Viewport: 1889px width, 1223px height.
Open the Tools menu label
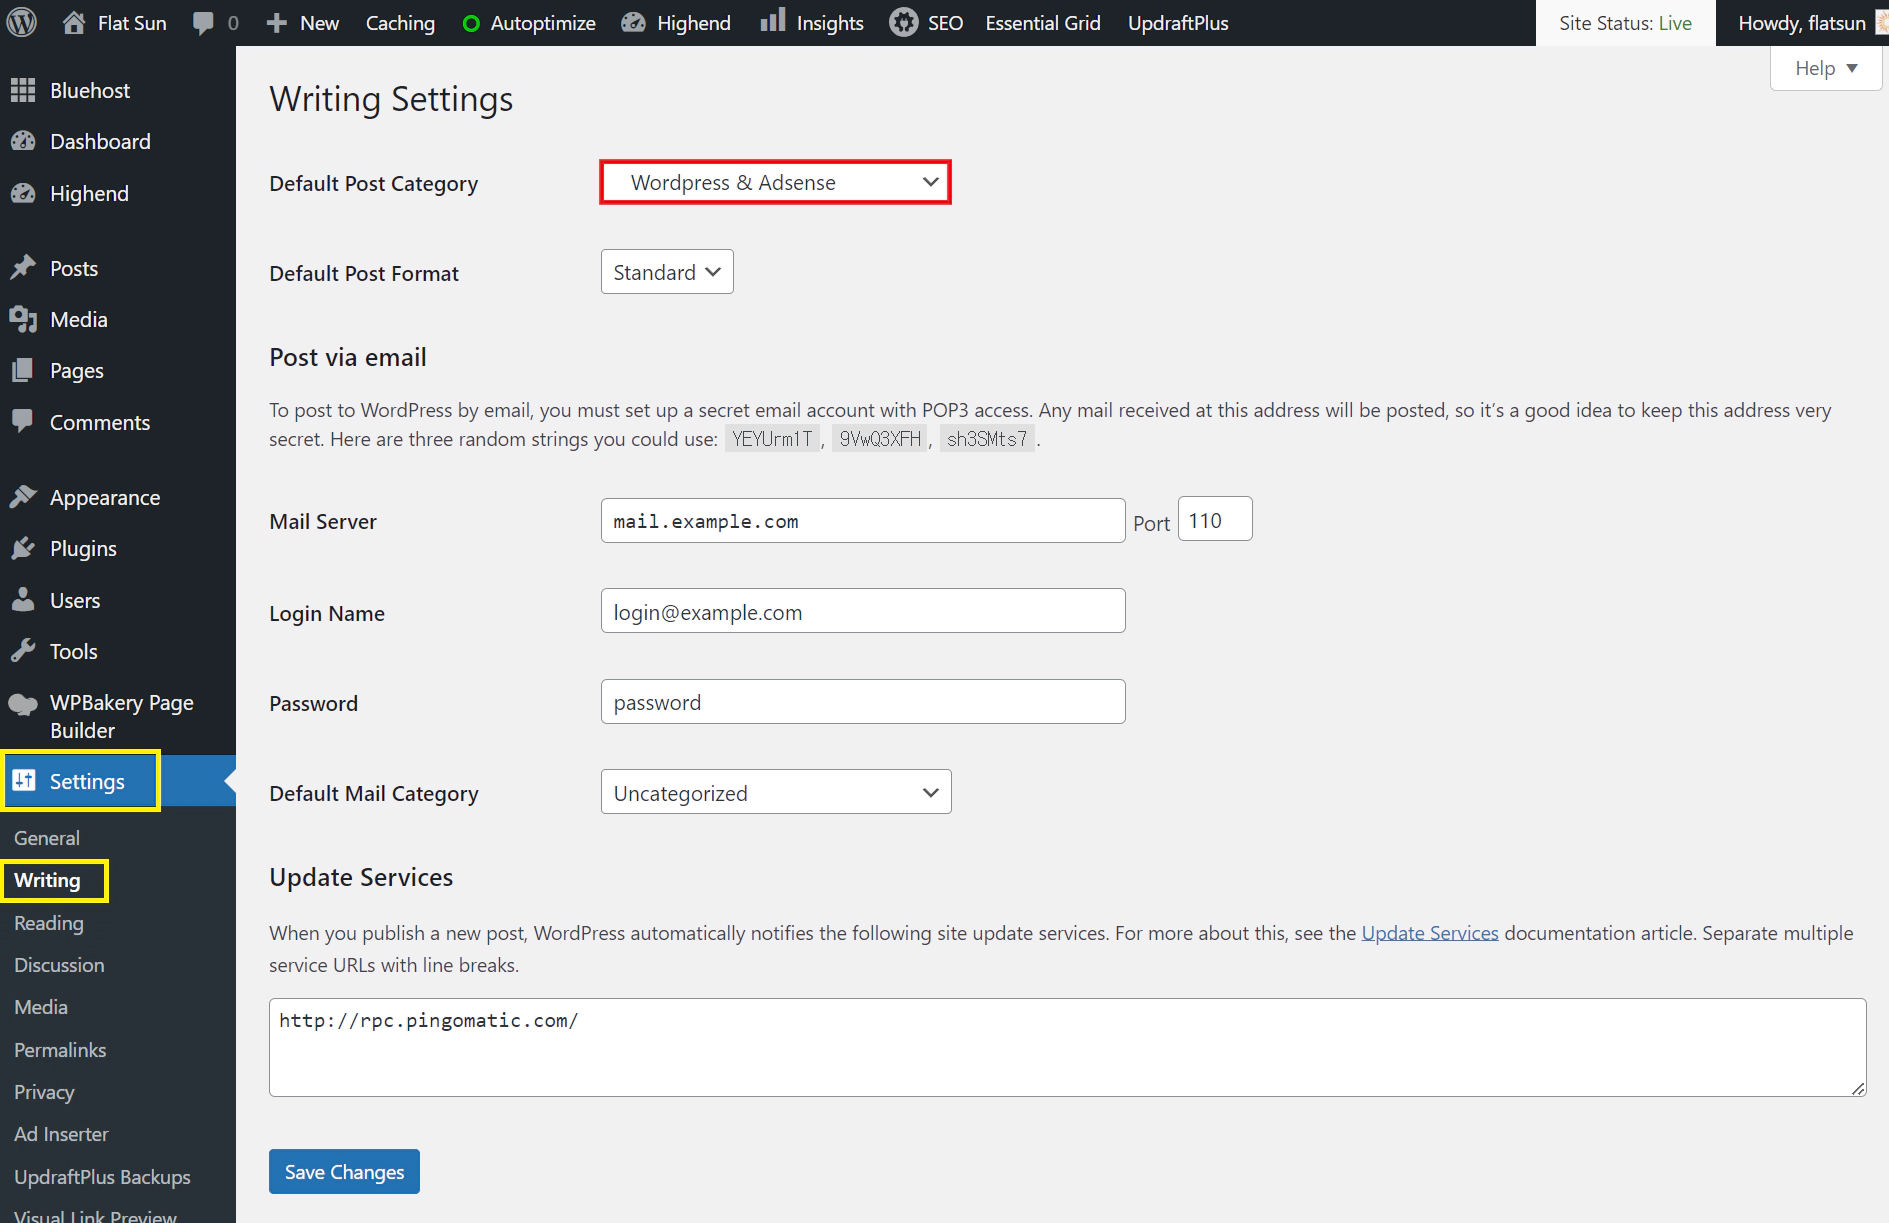pos(74,652)
